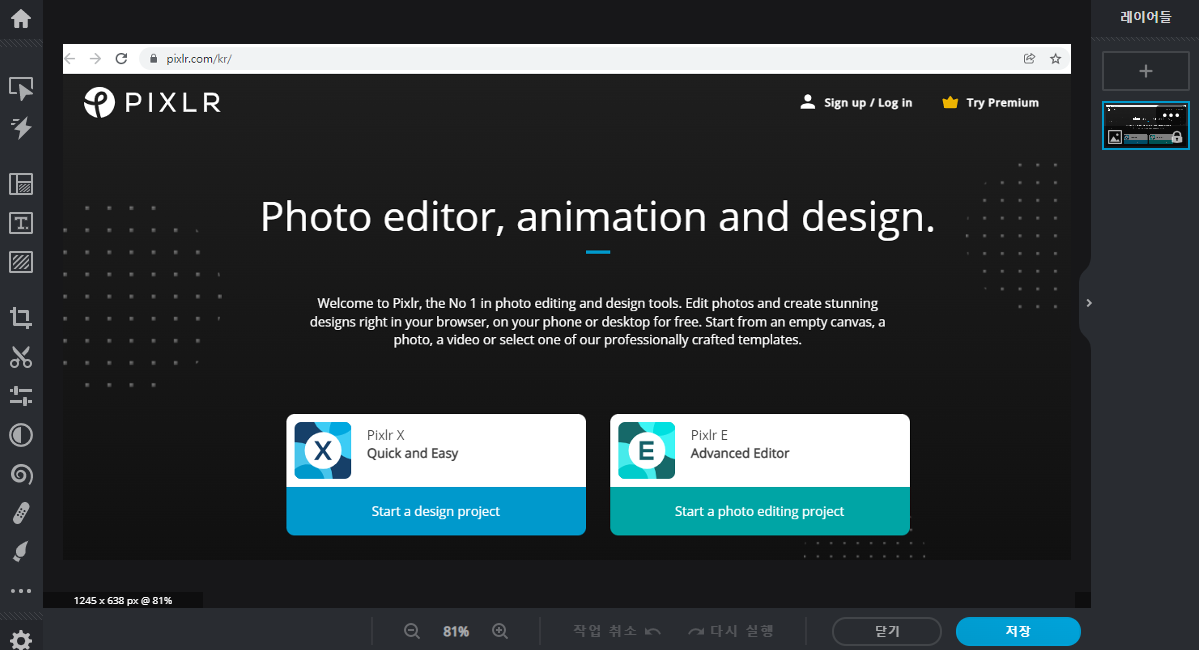Zoom in with plus magnifier

tap(500, 631)
